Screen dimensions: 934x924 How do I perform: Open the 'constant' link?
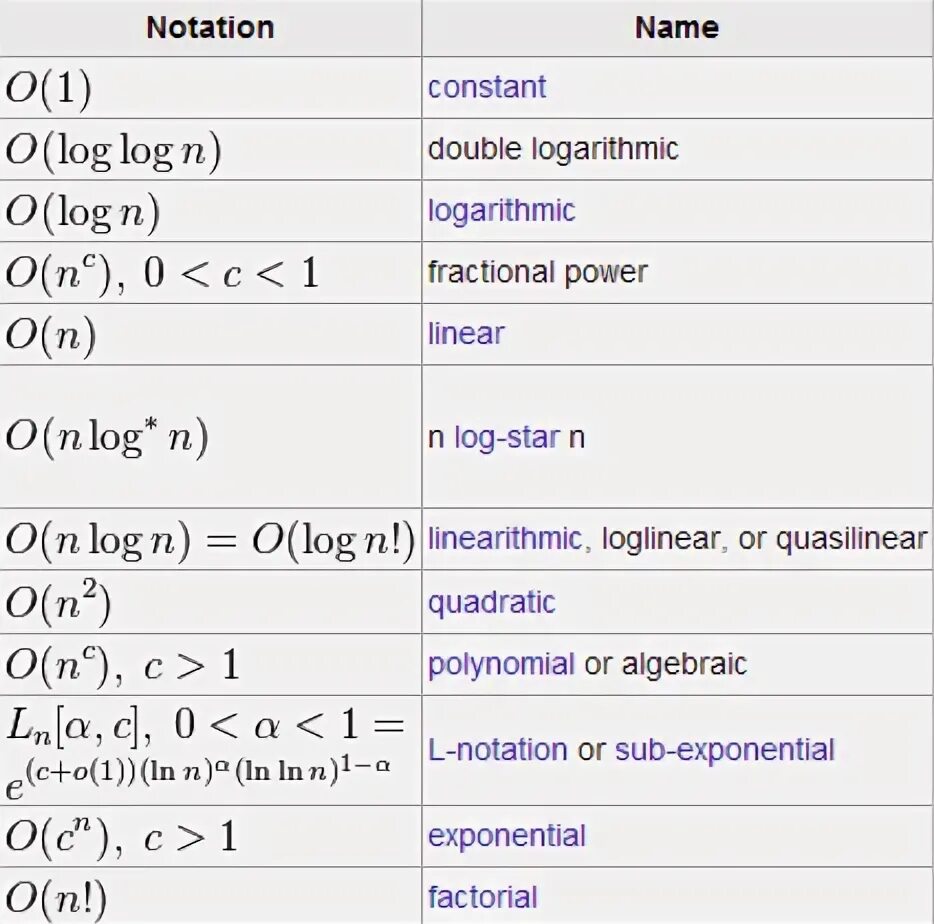coord(487,87)
